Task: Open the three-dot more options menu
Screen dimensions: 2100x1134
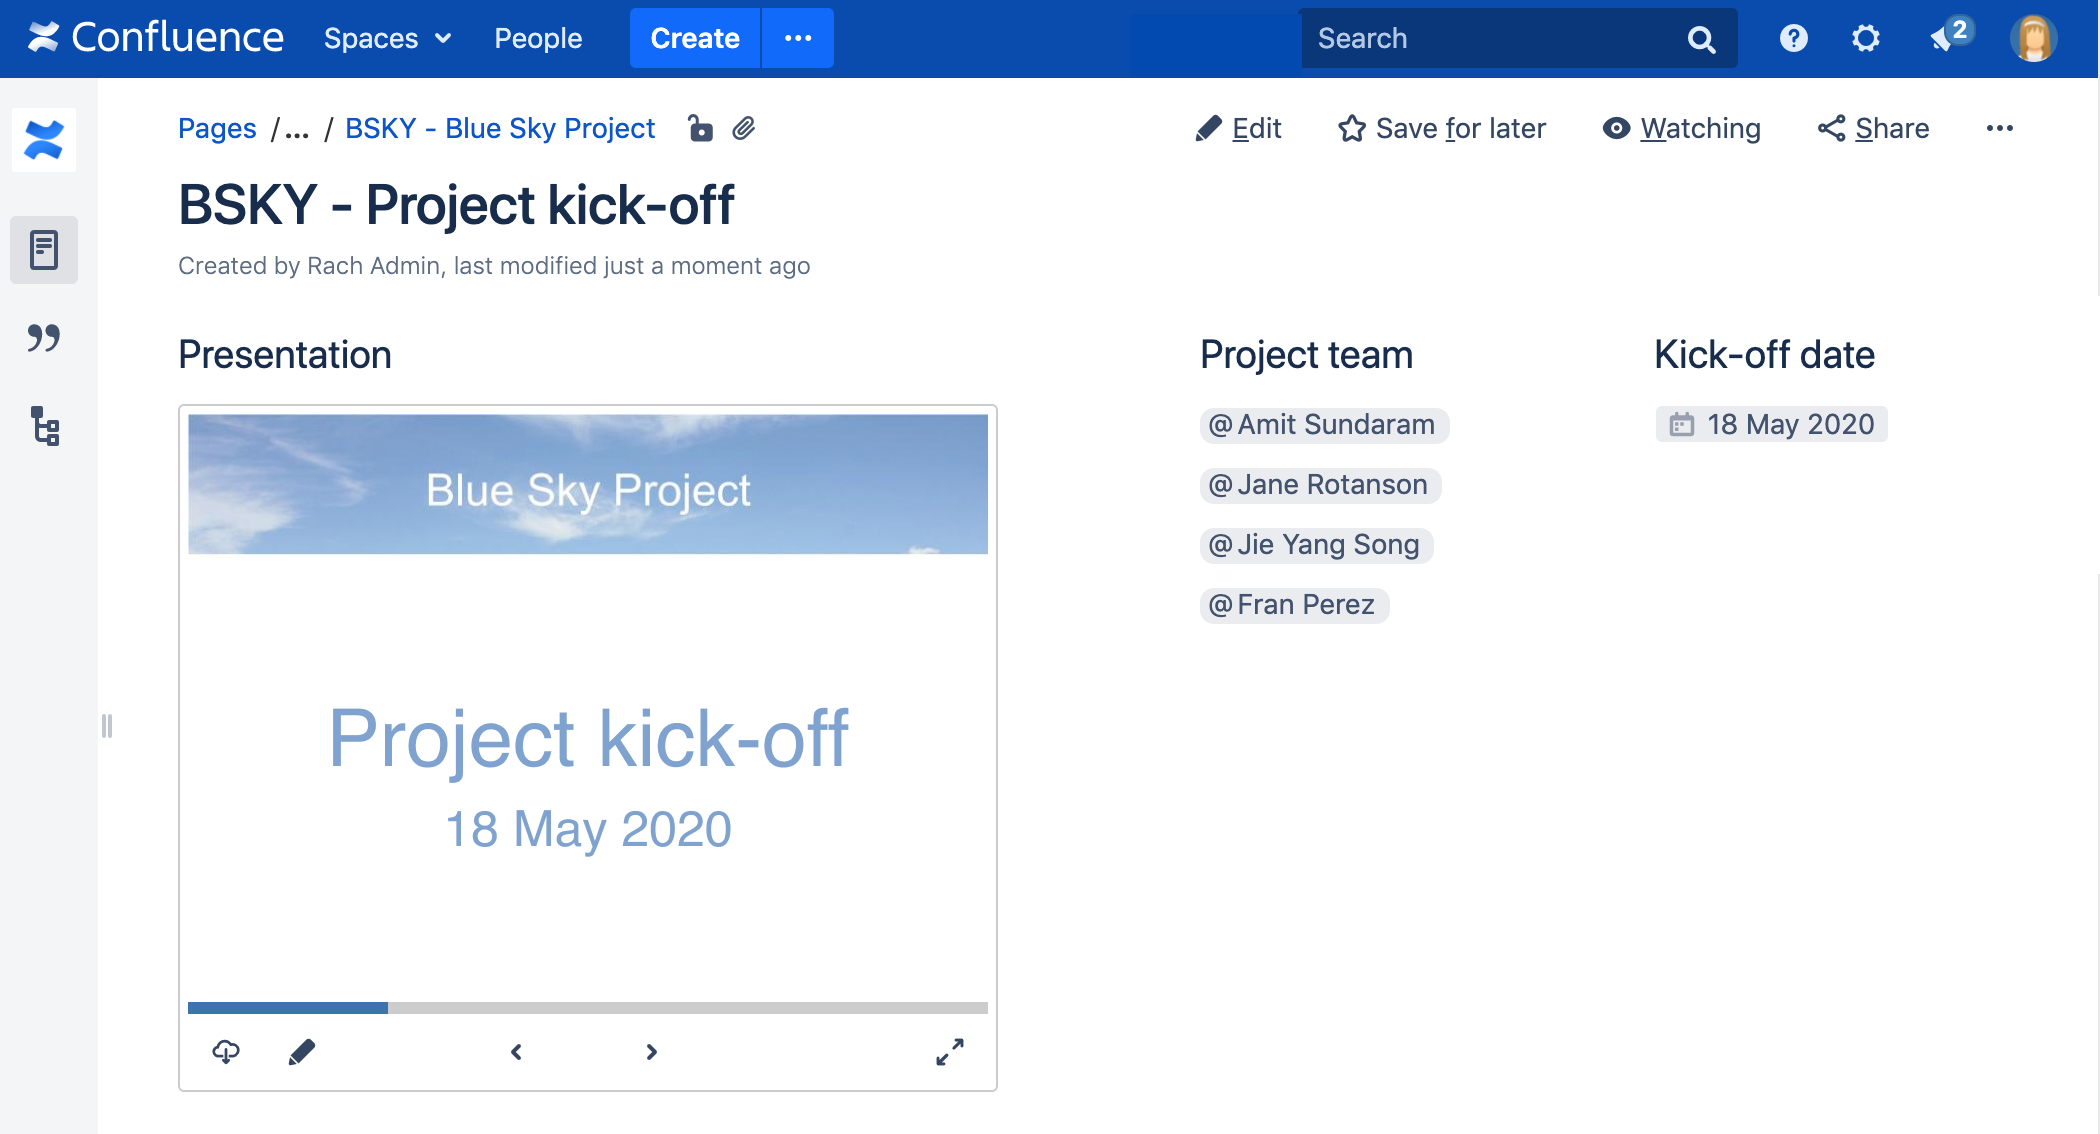Action: click(x=1999, y=127)
